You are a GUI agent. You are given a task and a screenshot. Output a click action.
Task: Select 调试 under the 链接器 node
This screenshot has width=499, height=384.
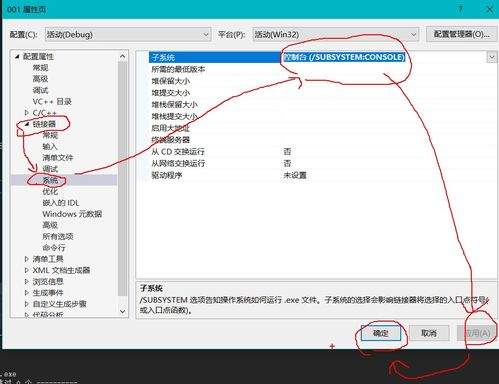50,169
